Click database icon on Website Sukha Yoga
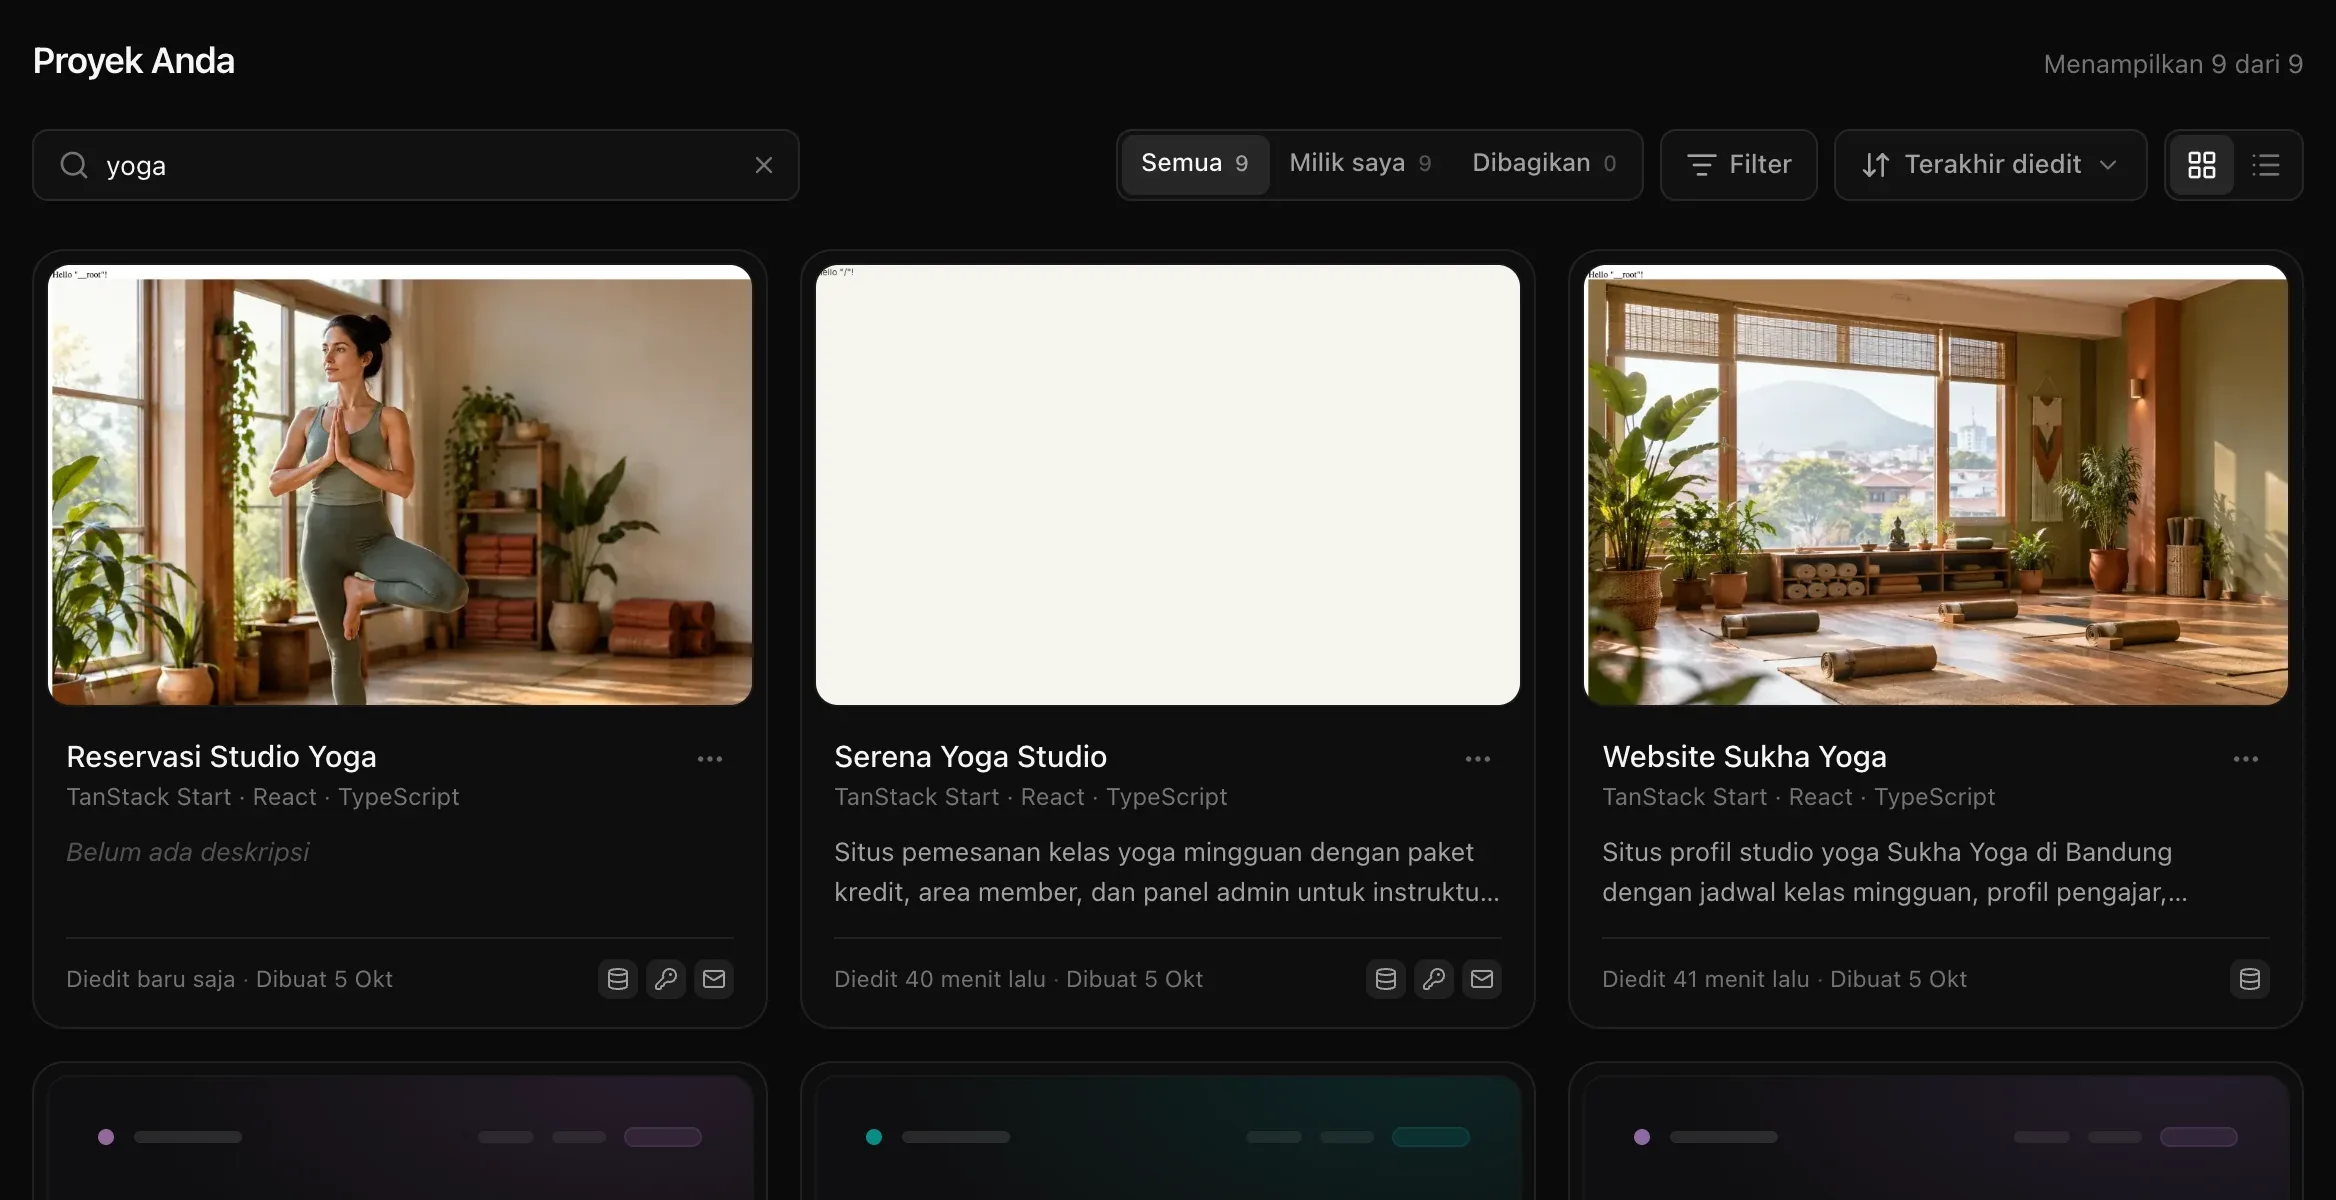2336x1200 pixels. [x=2250, y=979]
